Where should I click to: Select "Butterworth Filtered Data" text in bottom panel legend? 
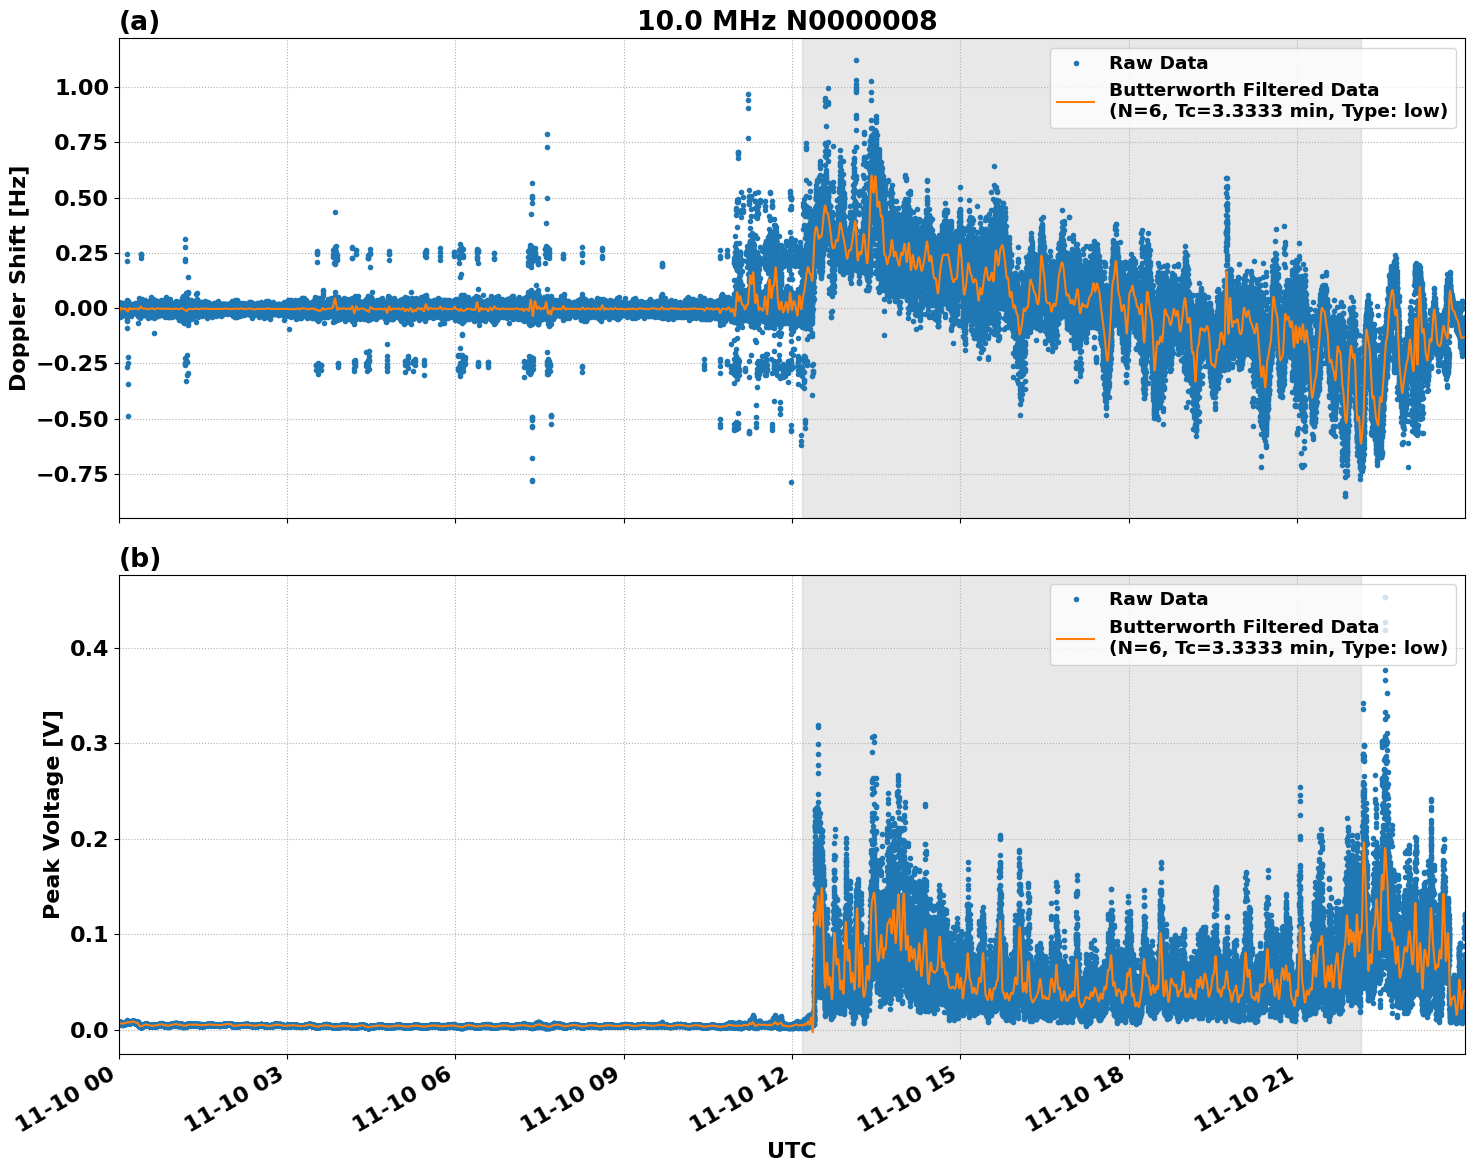tap(1243, 627)
